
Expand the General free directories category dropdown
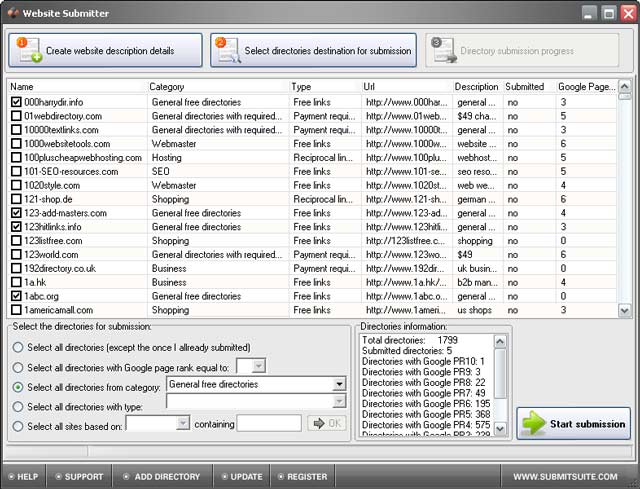(x=339, y=384)
